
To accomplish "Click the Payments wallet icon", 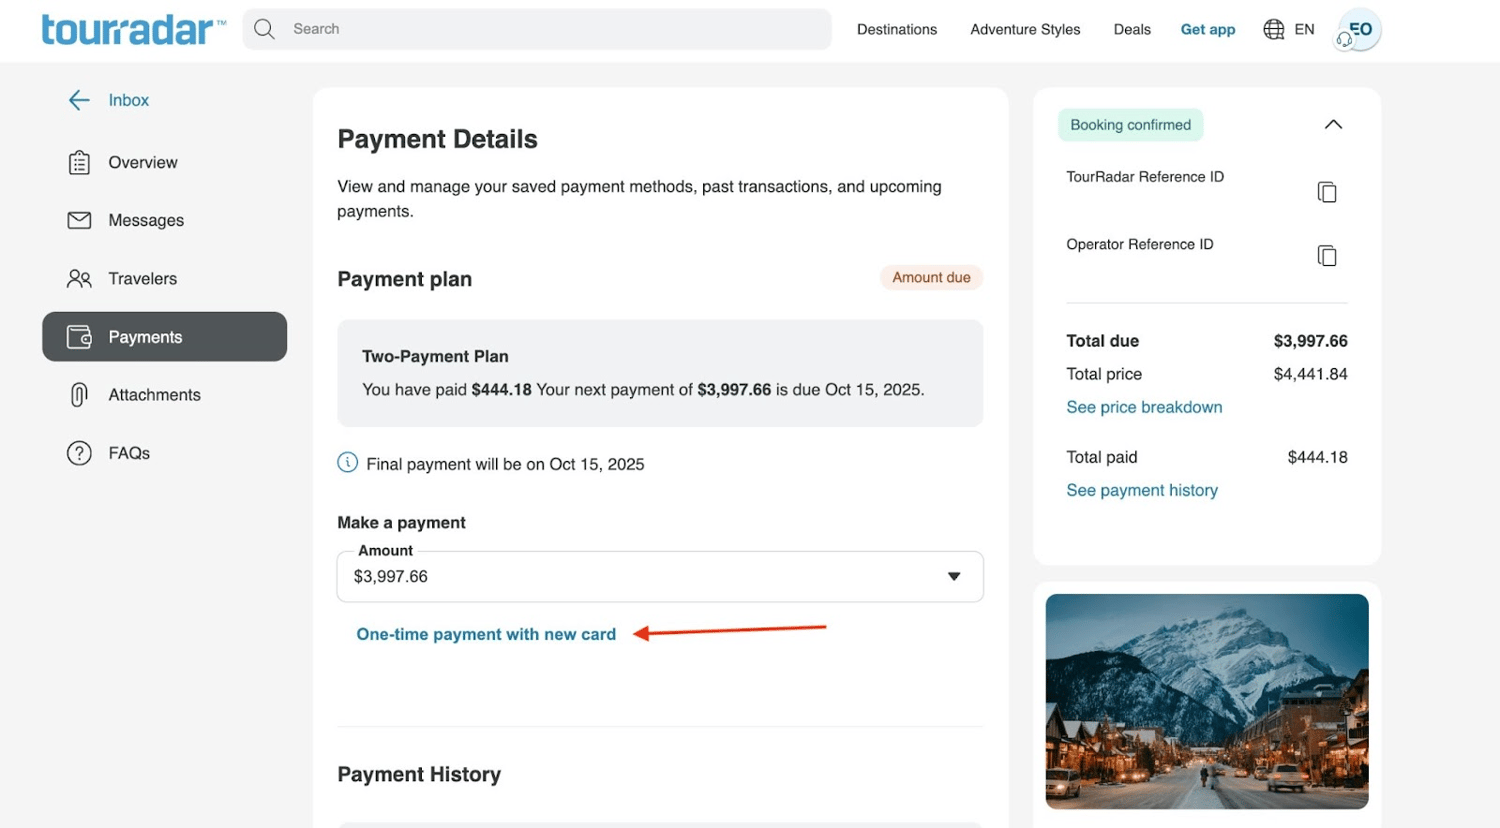I will coord(79,336).
